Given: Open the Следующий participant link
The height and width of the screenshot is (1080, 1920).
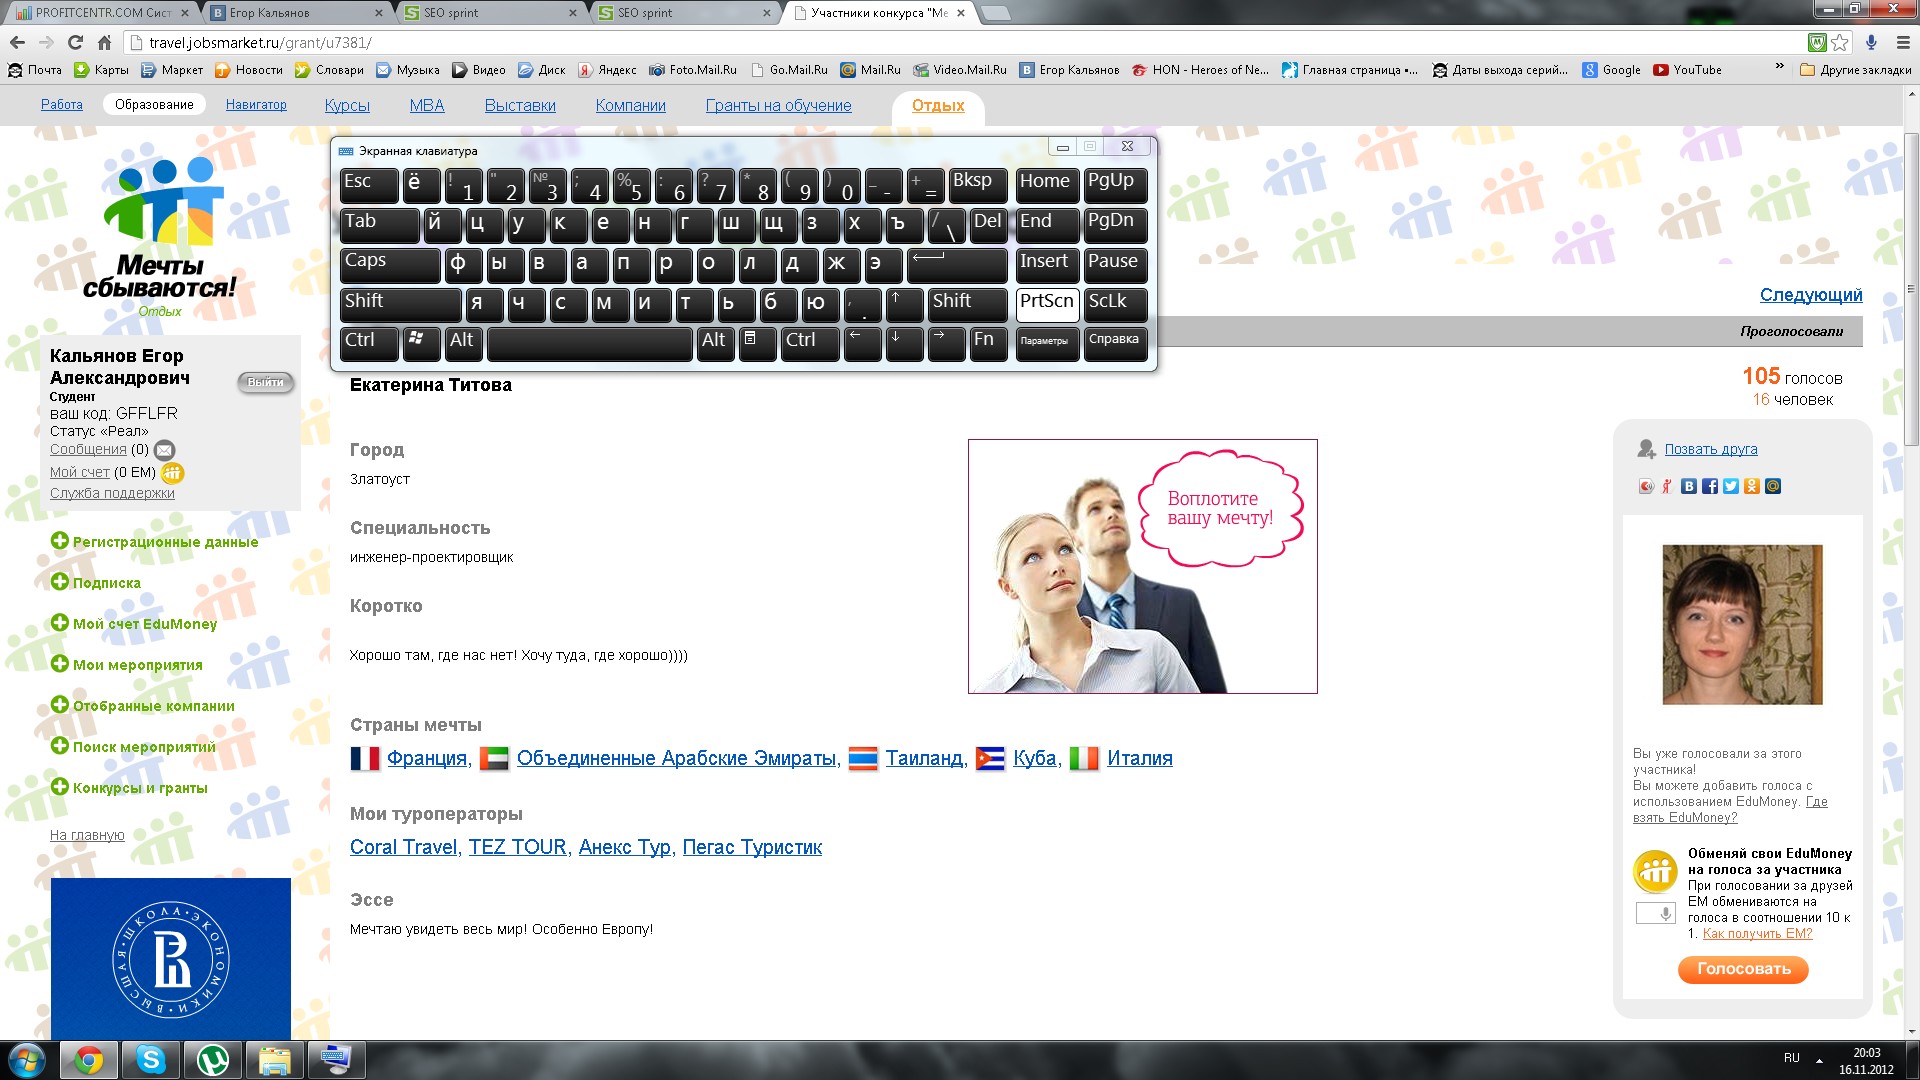Looking at the screenshot, I should point(1810,295).
